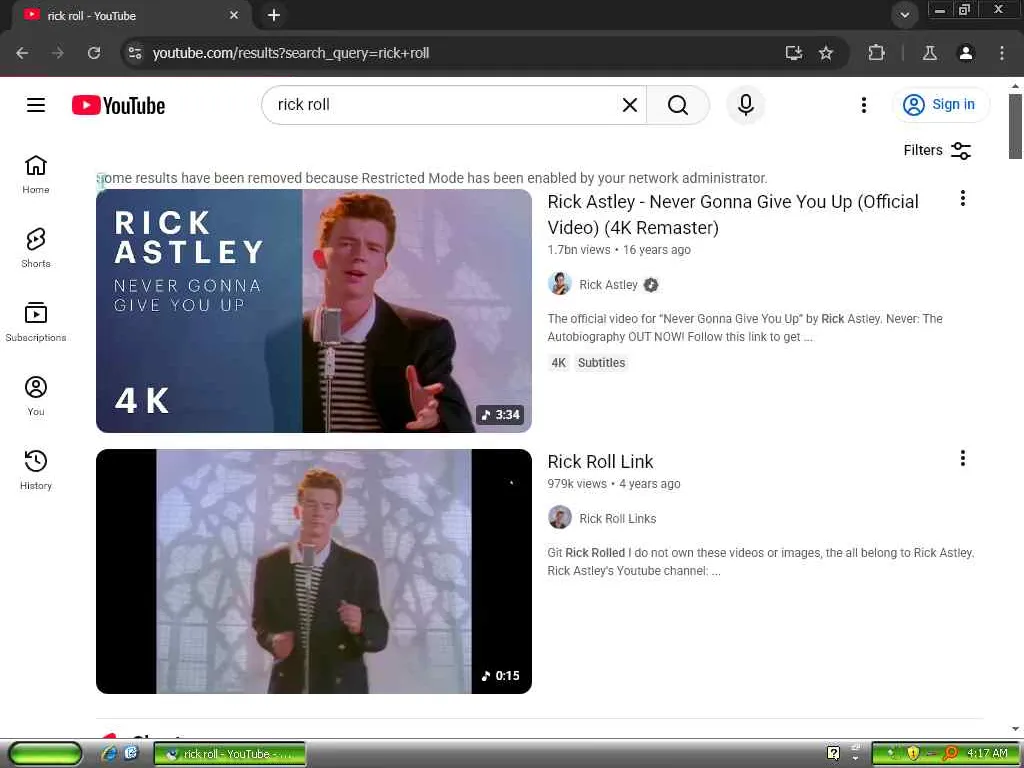Open YouTube settings three-dot menu
The width and height of the screenshot is (1024, 768).
[864, 104]
